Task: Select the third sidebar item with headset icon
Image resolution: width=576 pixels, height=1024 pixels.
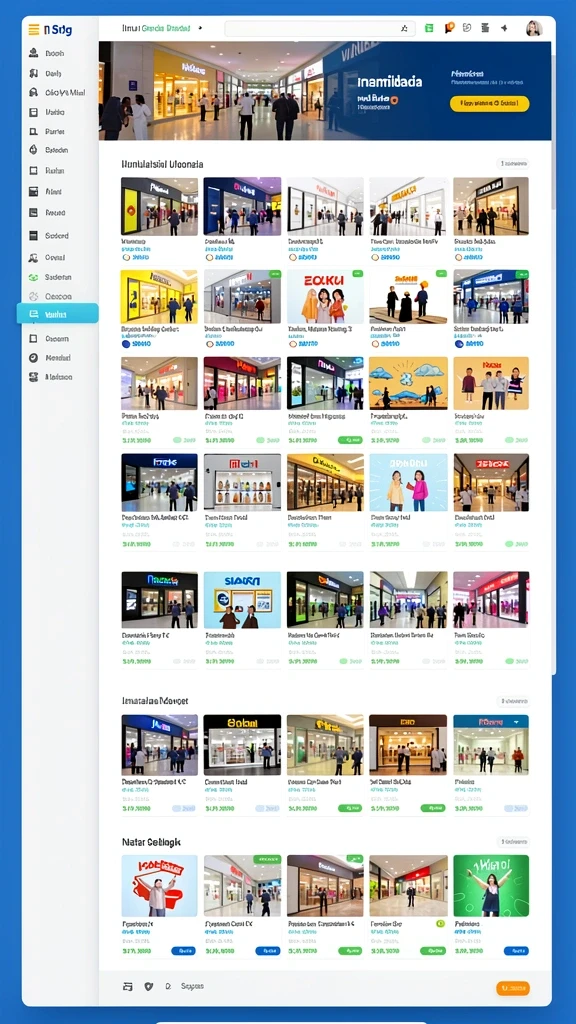Action: (x=59, y=93)
